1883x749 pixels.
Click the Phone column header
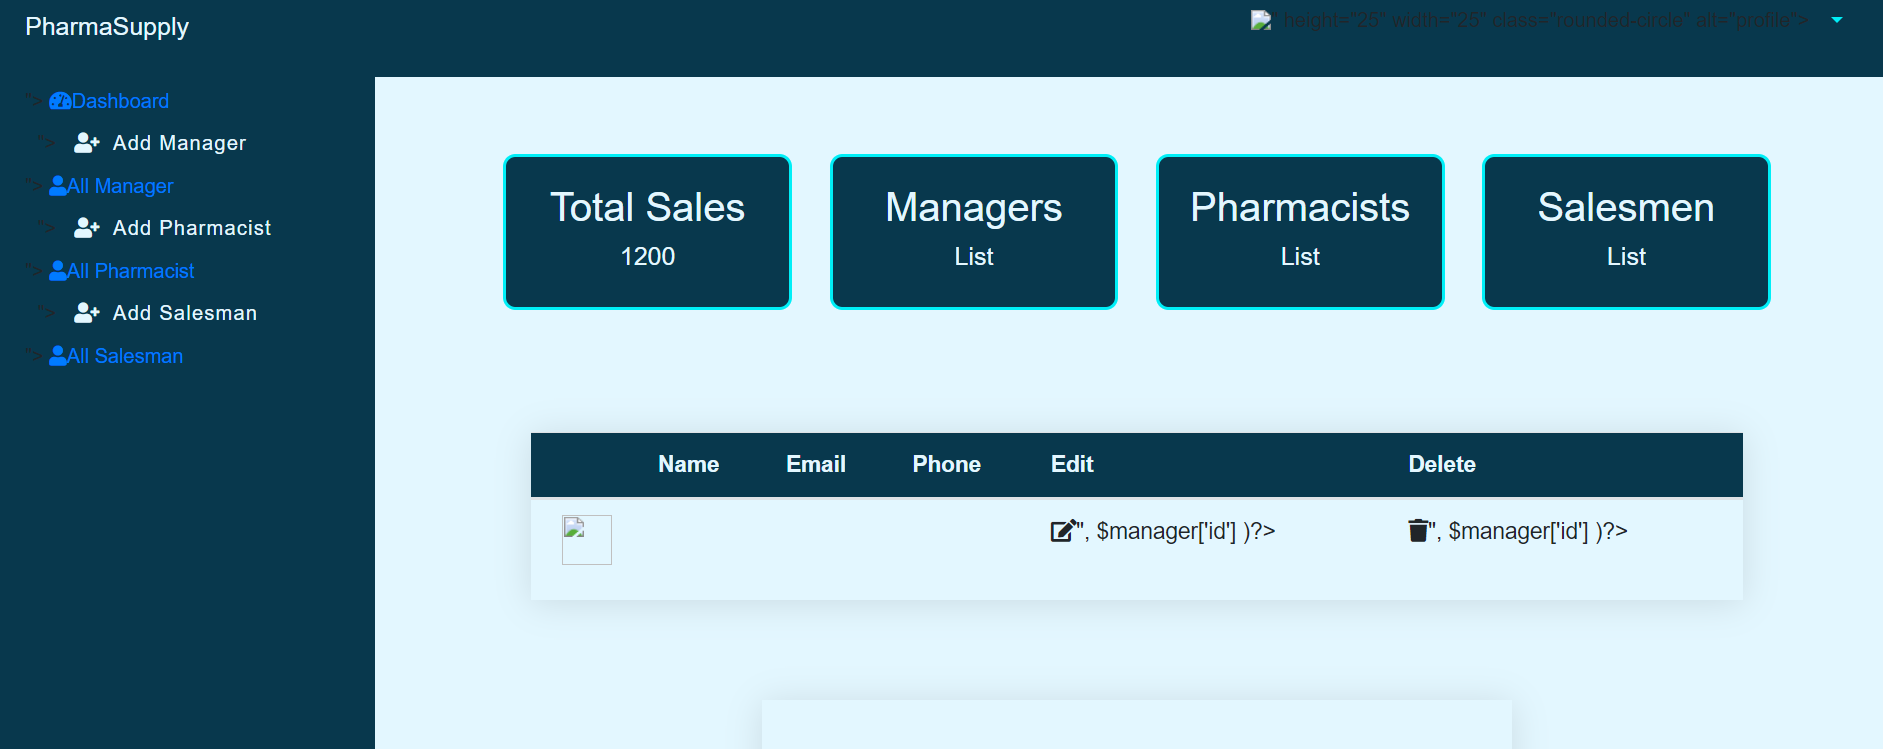[946, 464]
